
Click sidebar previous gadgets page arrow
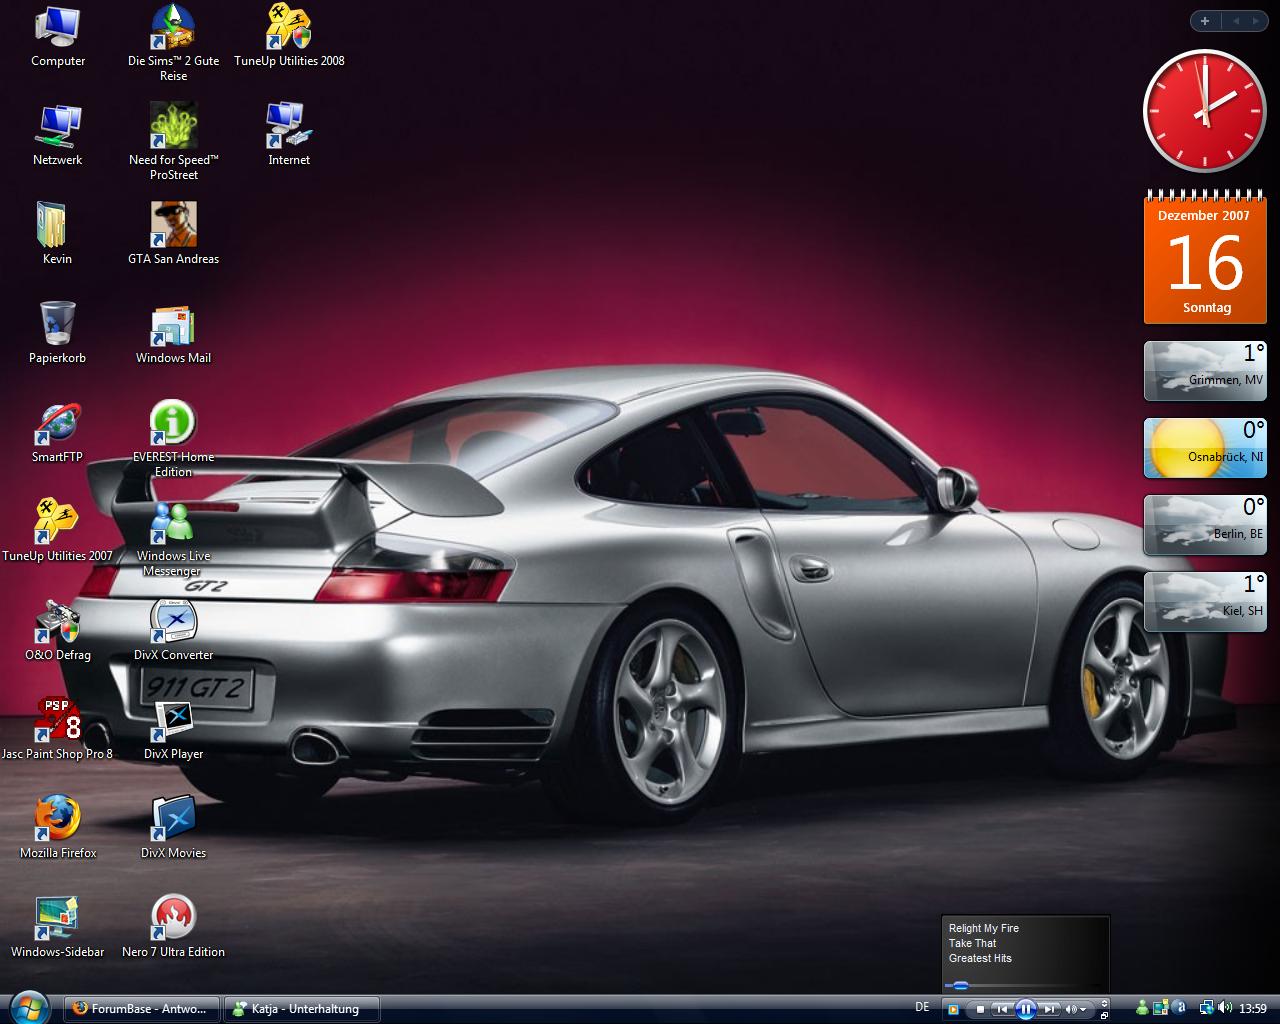1235,21
